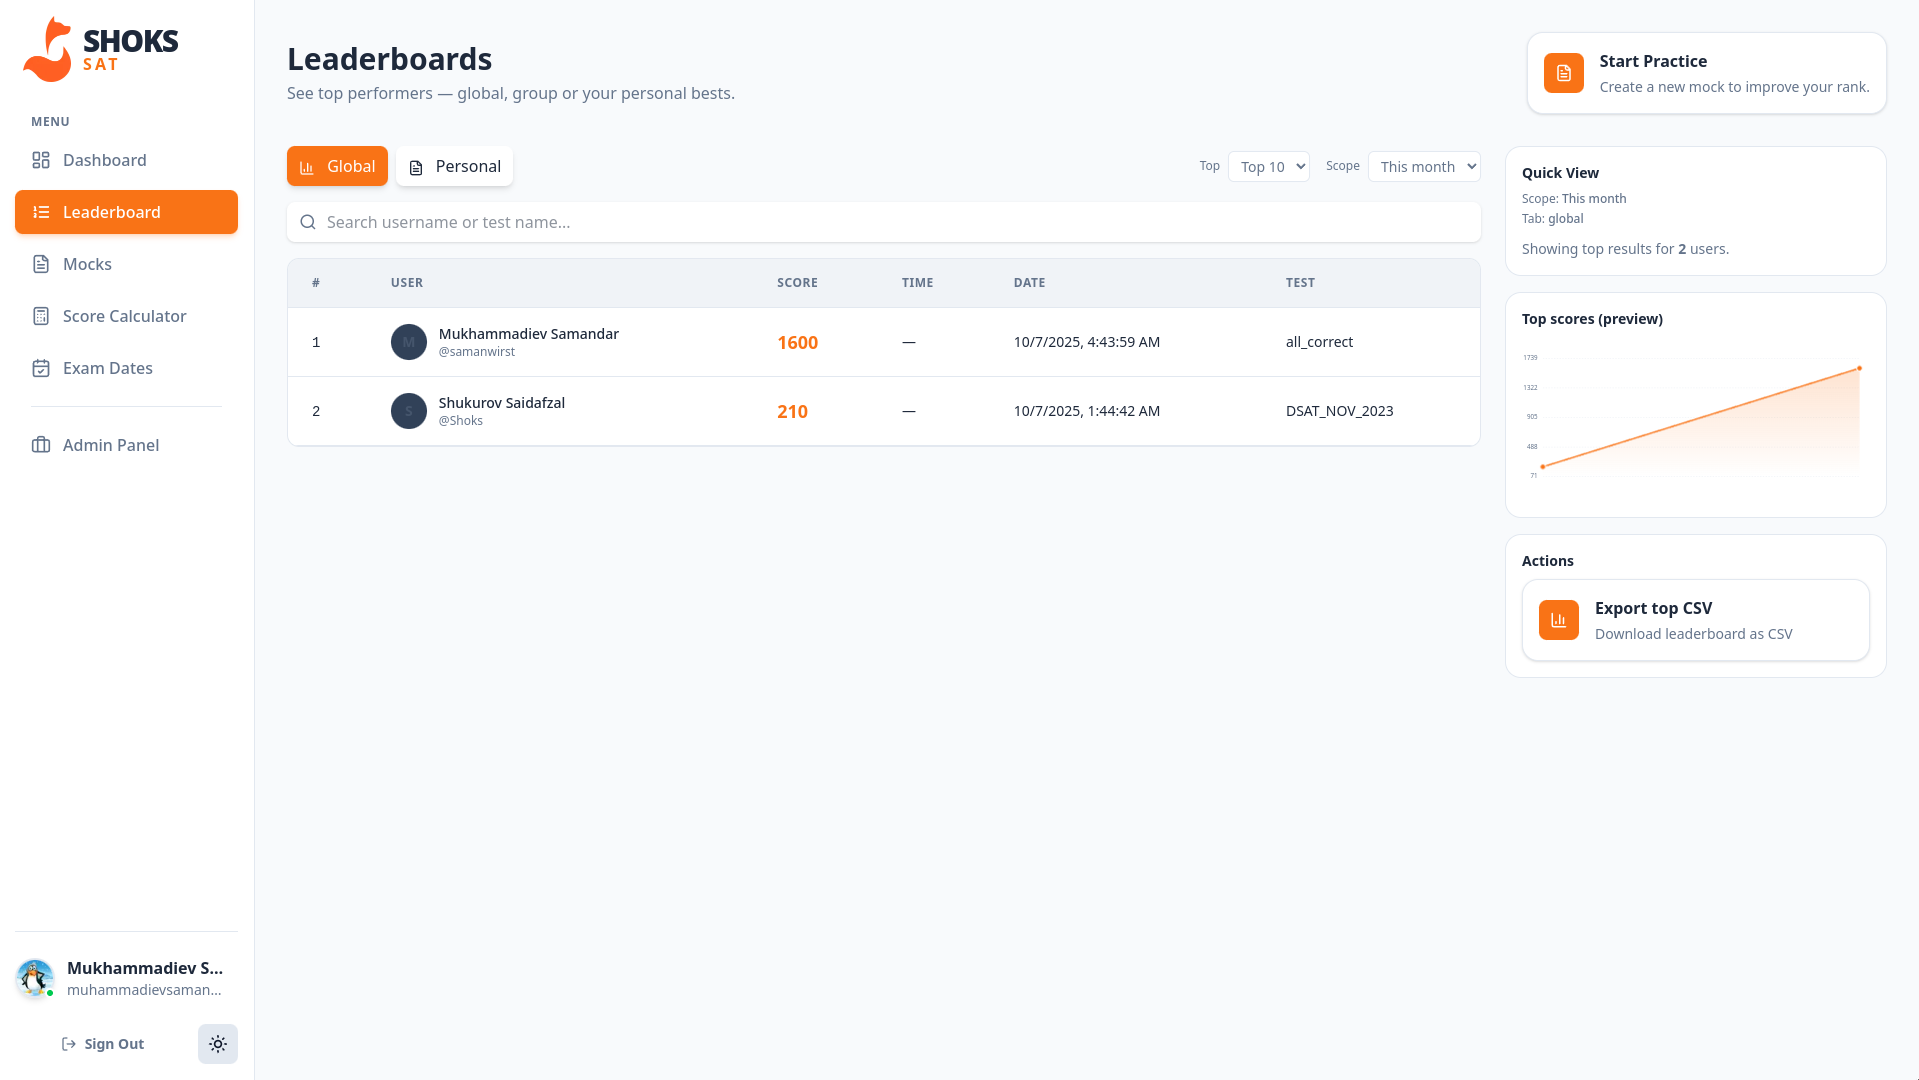Click the Export top CSV chart icon
This screenshot has width=1919, height=1080.
click(1558, 620)
